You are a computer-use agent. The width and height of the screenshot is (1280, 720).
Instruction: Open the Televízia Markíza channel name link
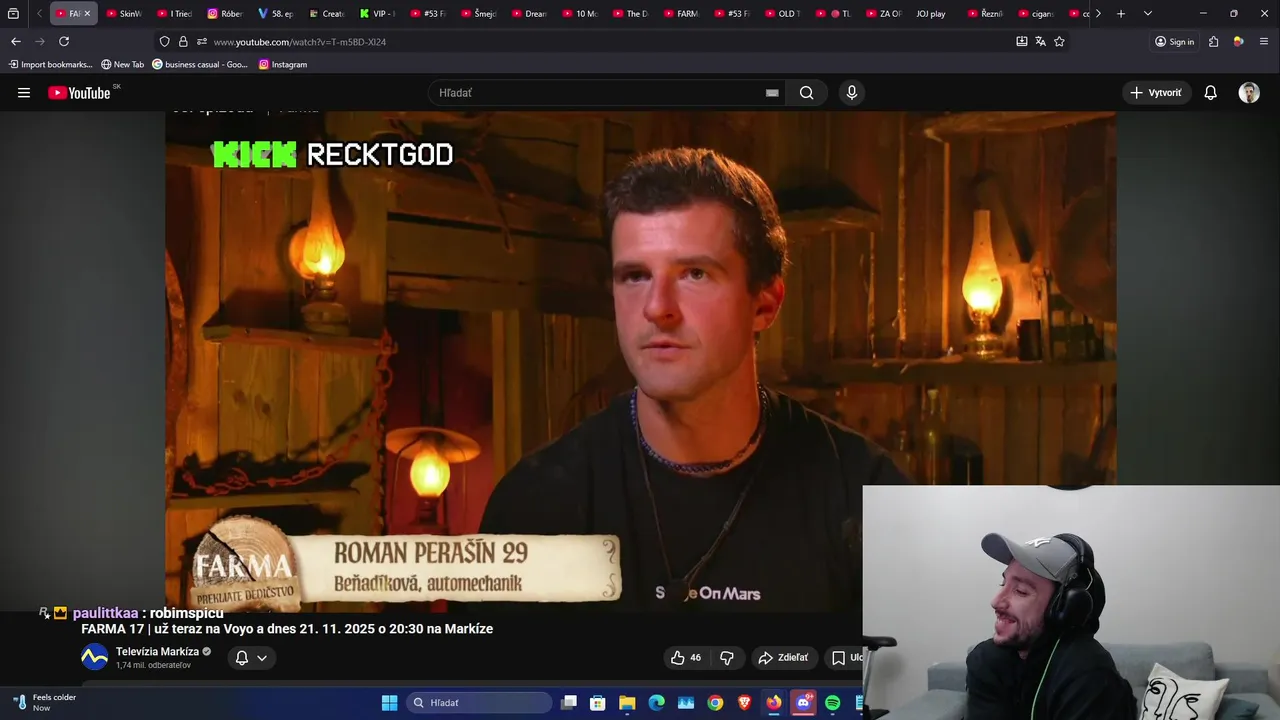[x=157, y=651]
